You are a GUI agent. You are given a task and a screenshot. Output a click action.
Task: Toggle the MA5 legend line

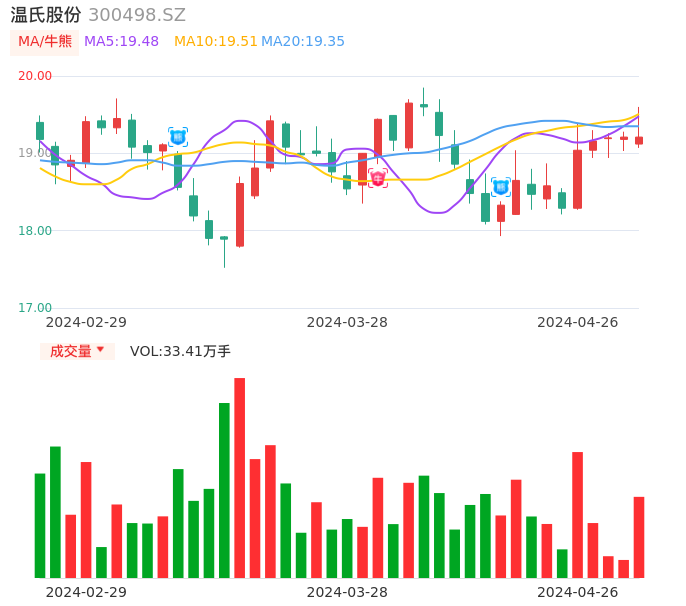121,42
